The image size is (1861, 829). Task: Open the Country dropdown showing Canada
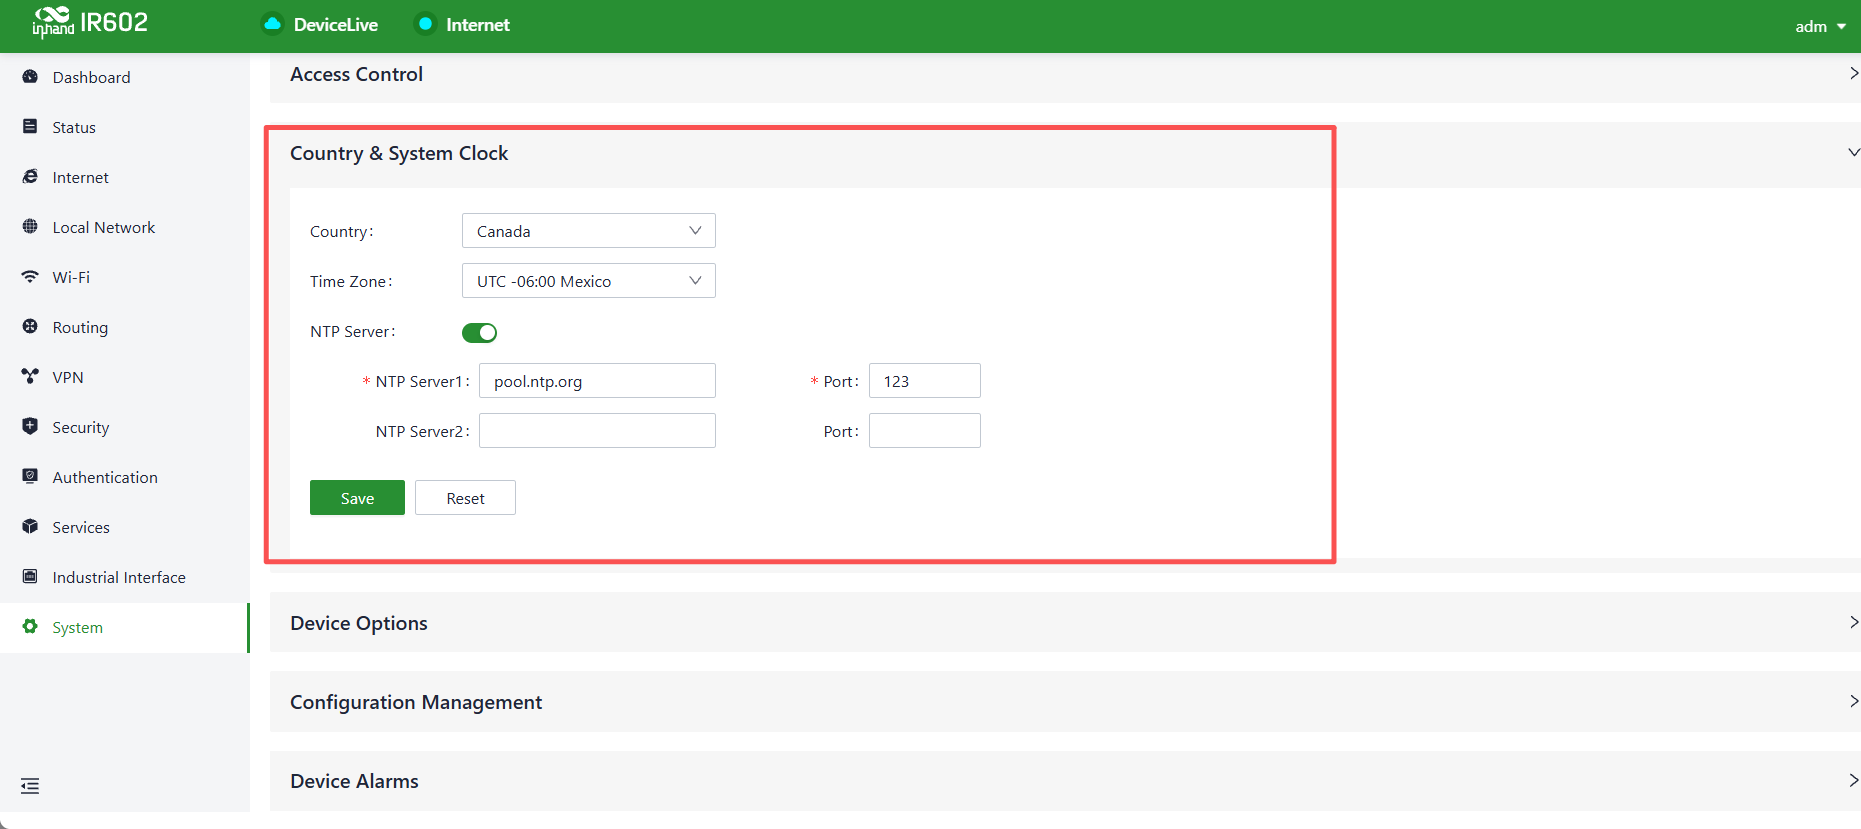589,231
